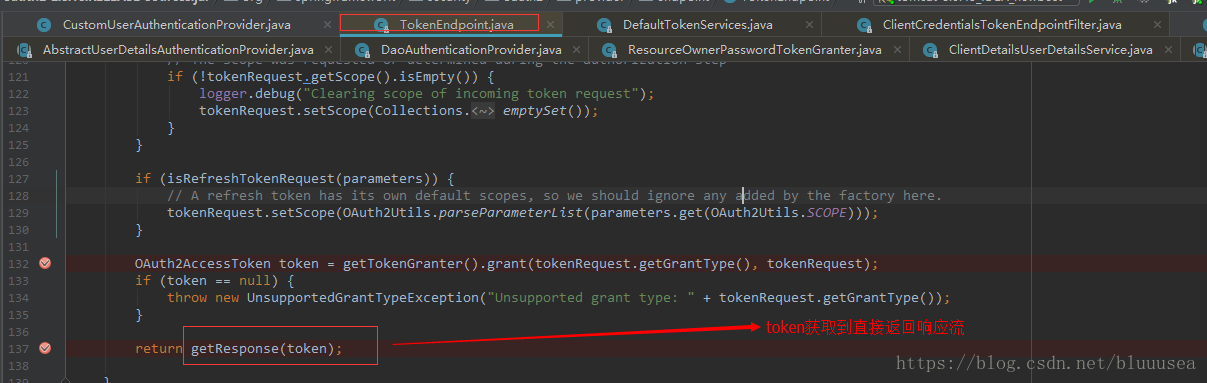The width and height of the screenshot is (1207, 383).
Task: Remove the breakpoint on line 137
Action: pyautogui.click(x=45, y=348)
